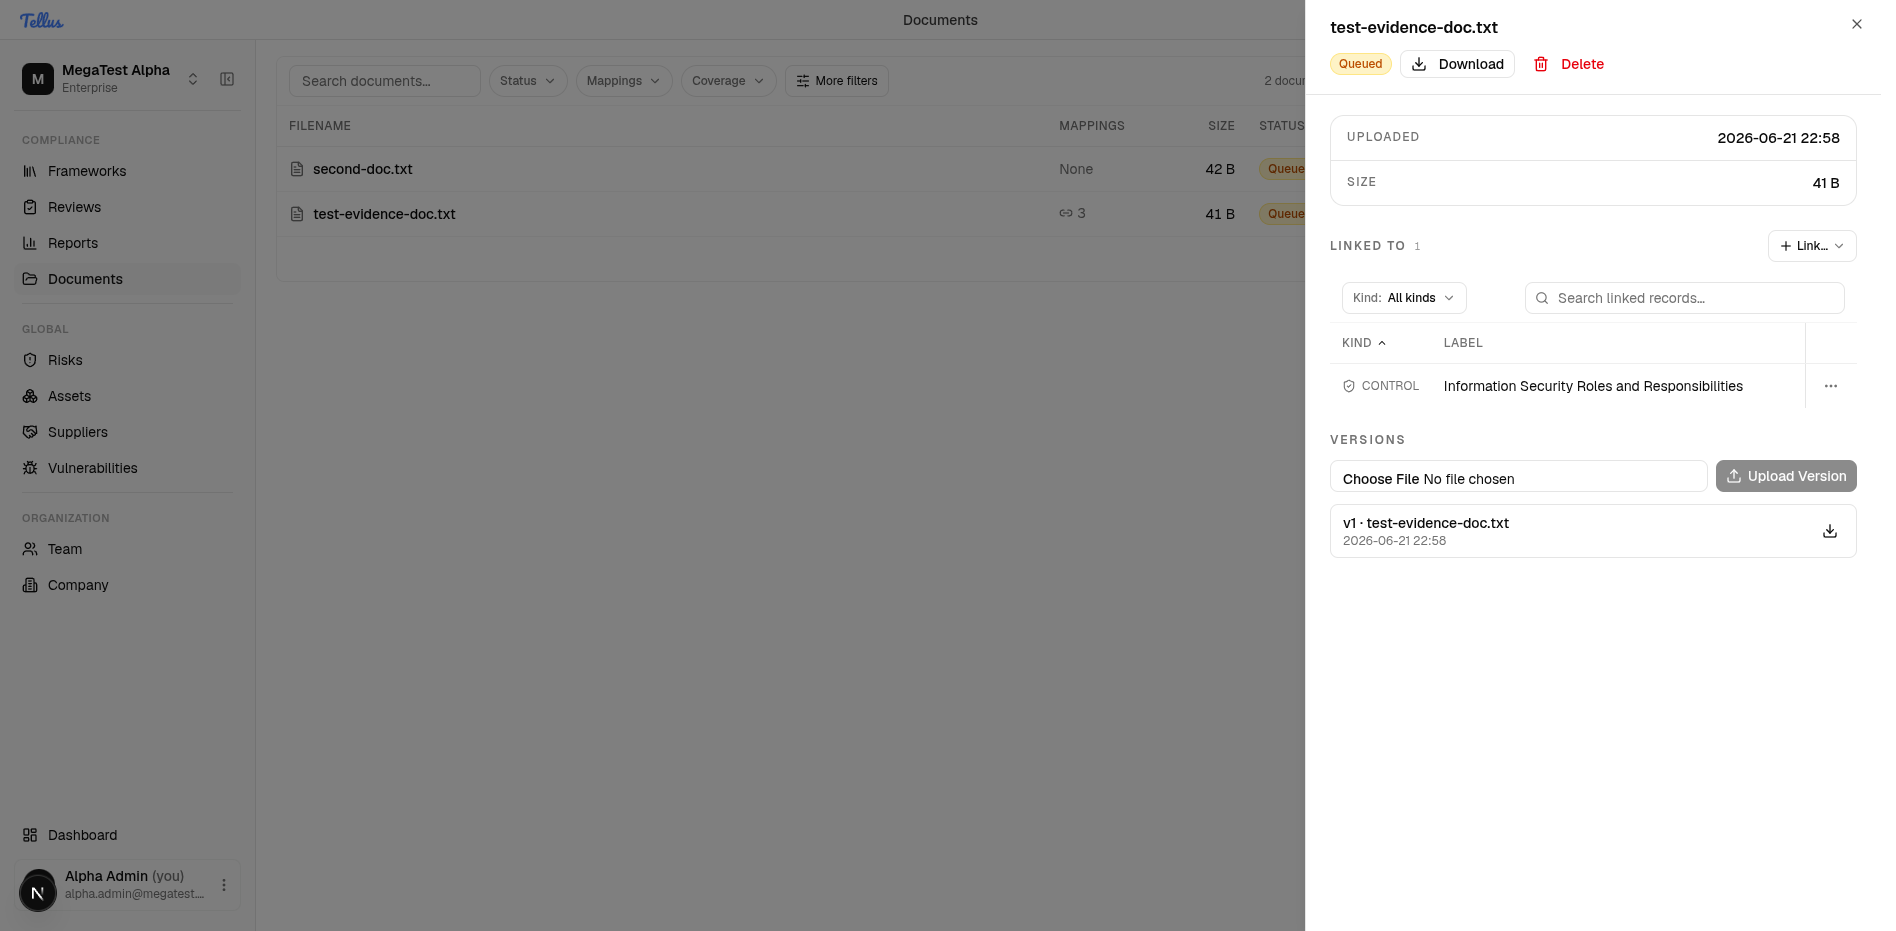This screenshot has height=931, width=1896.
Task: Open Alpha Admin user options menu
Action: click(224, 885)
